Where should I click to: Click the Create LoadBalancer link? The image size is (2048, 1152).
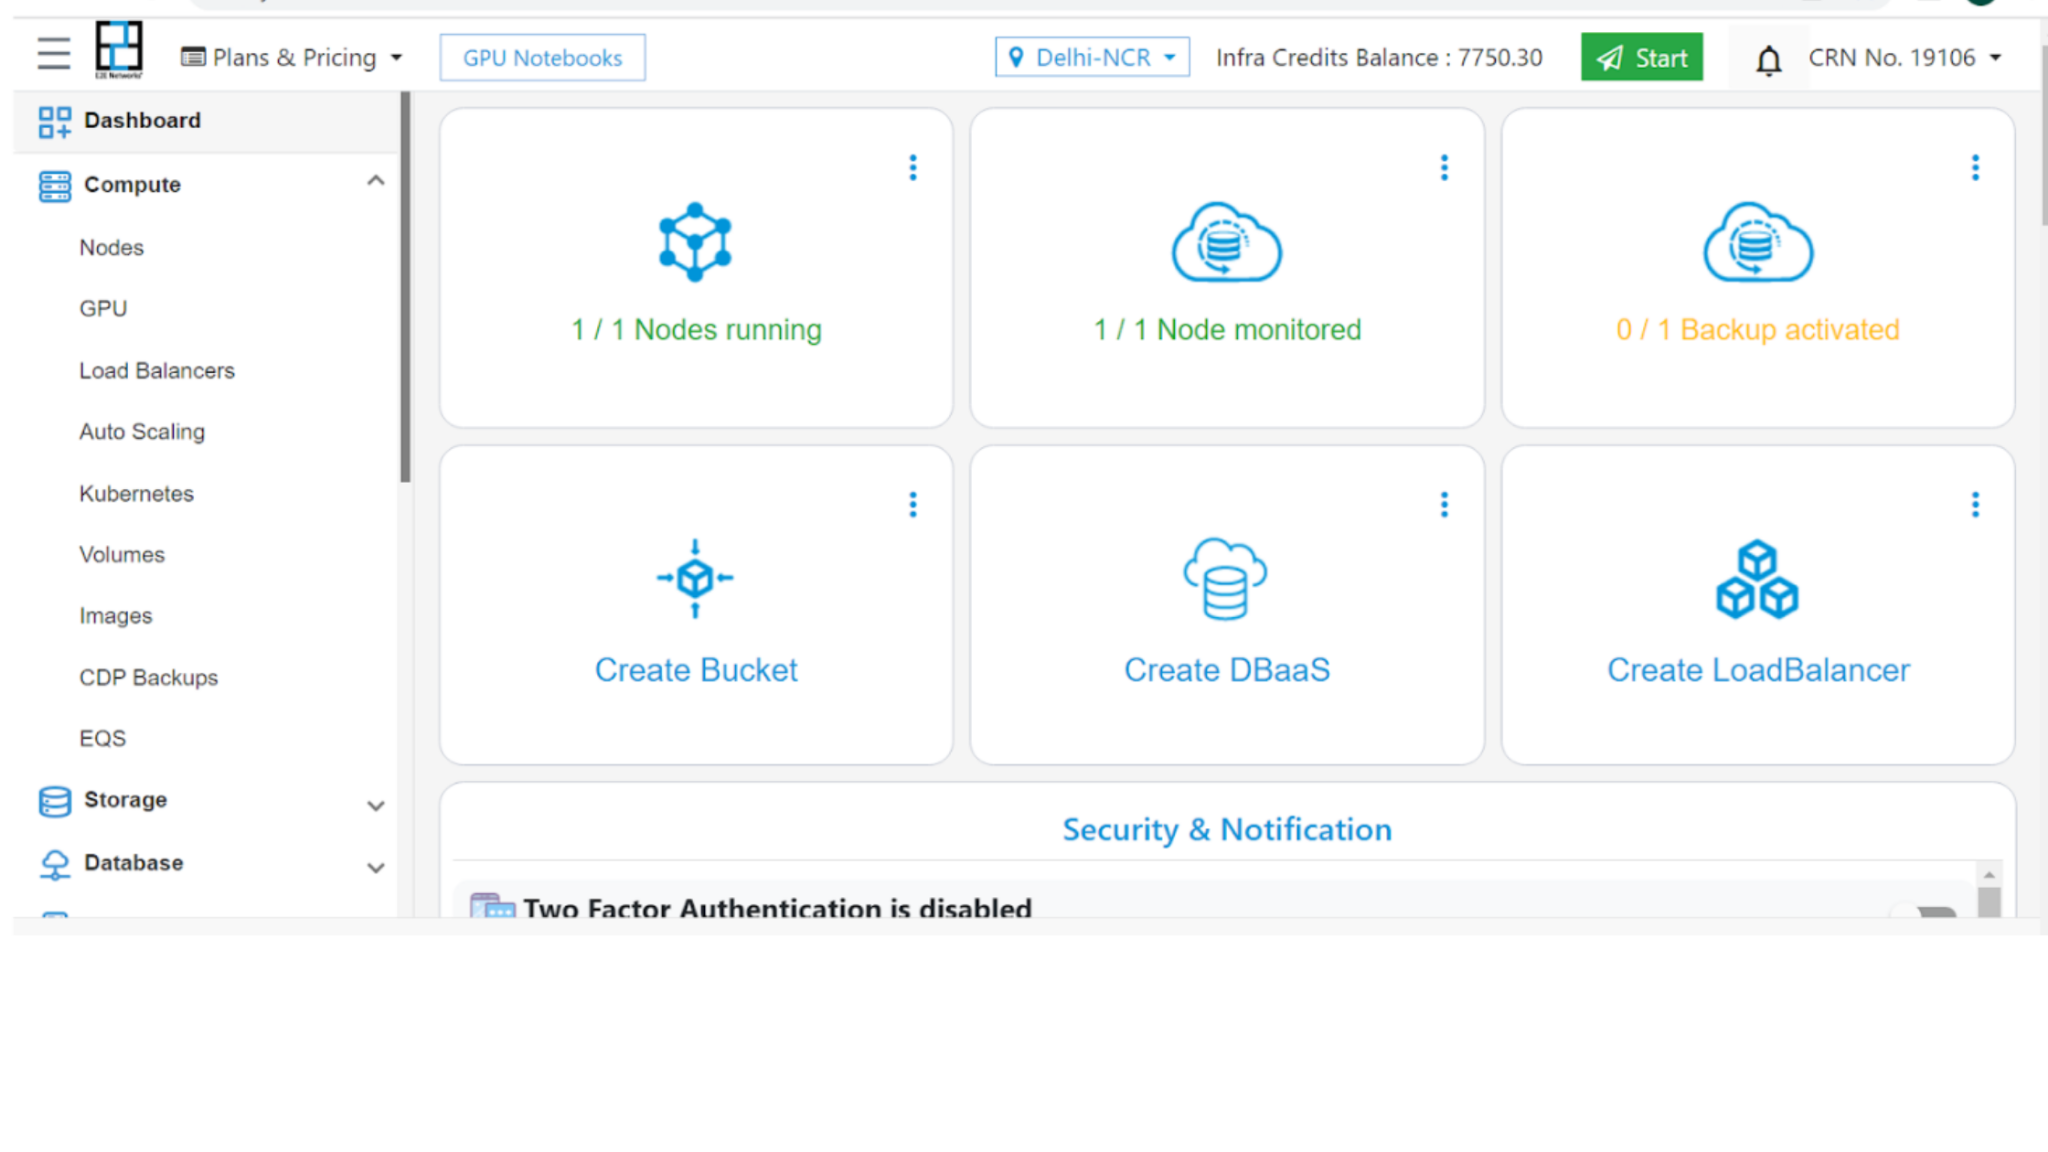[x=1758, y=670]
